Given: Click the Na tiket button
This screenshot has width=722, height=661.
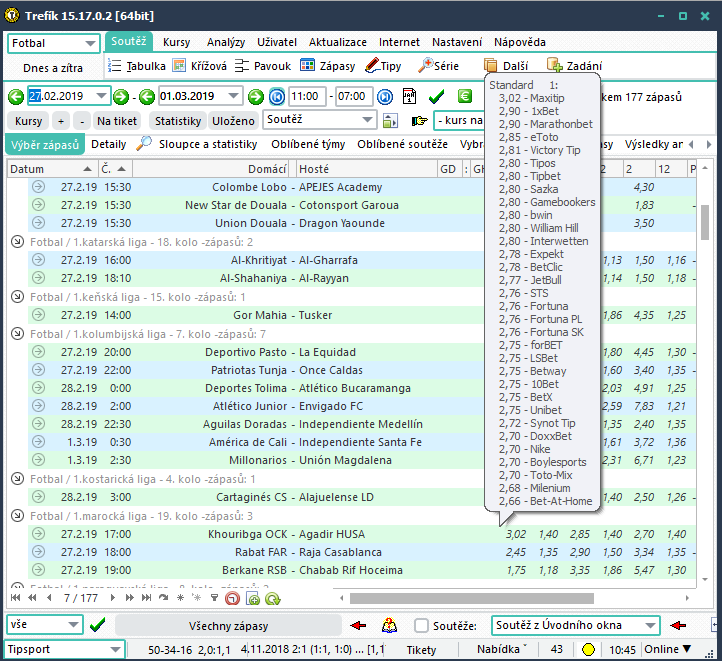Looking at the screenshot, I should point(117,121).
